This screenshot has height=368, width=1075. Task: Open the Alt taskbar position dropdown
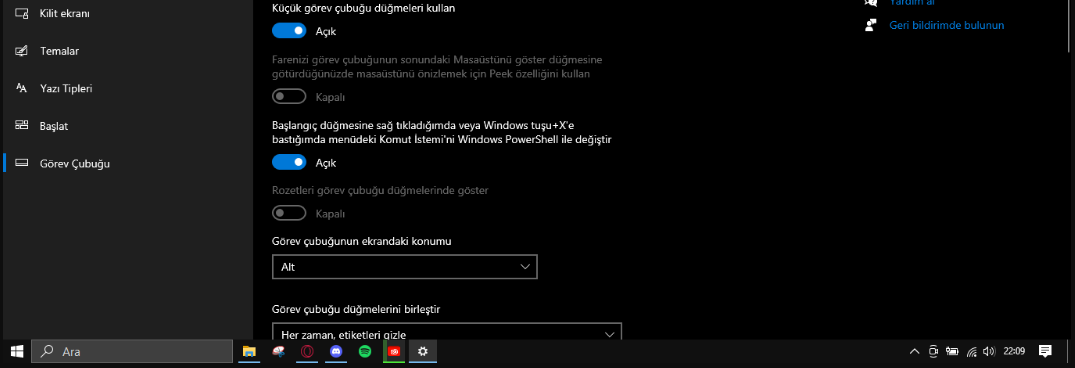click(x=404, y=267)
